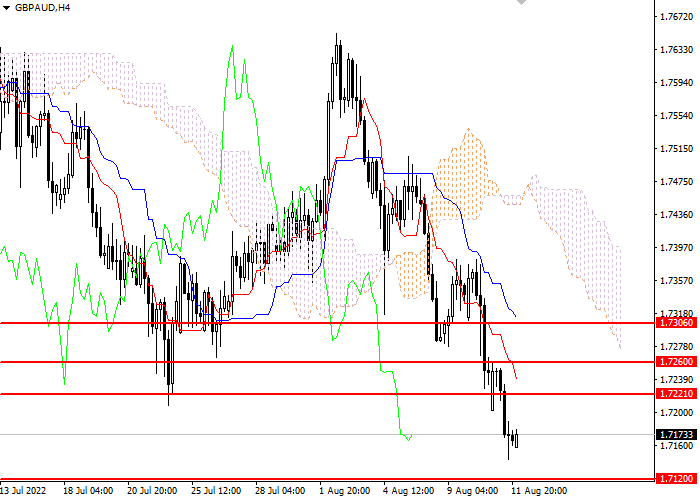Click the current price label 1.71733

[x=677, y=434]
